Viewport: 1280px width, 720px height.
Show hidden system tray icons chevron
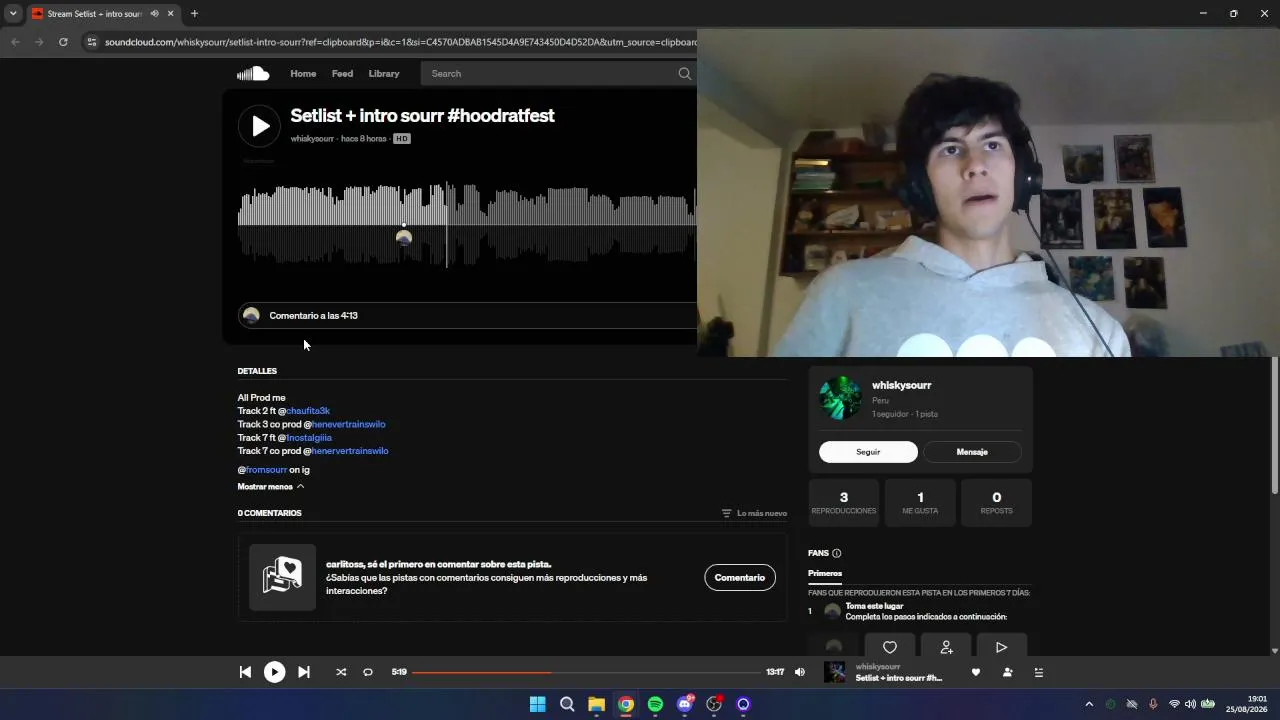(1089, 704)
